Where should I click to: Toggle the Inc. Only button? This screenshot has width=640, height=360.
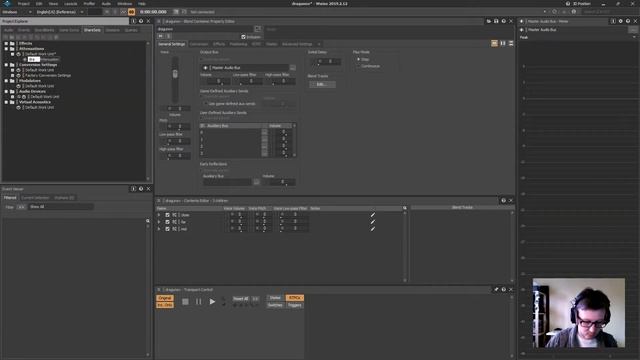tap(165, 305)
